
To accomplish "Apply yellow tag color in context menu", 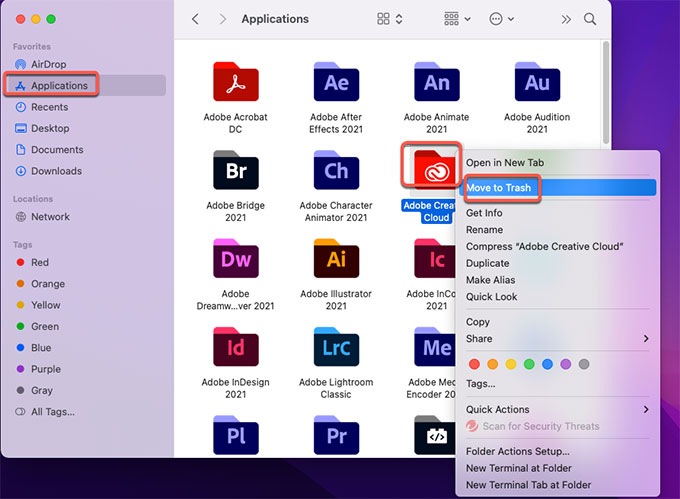I will pos(511,364).
